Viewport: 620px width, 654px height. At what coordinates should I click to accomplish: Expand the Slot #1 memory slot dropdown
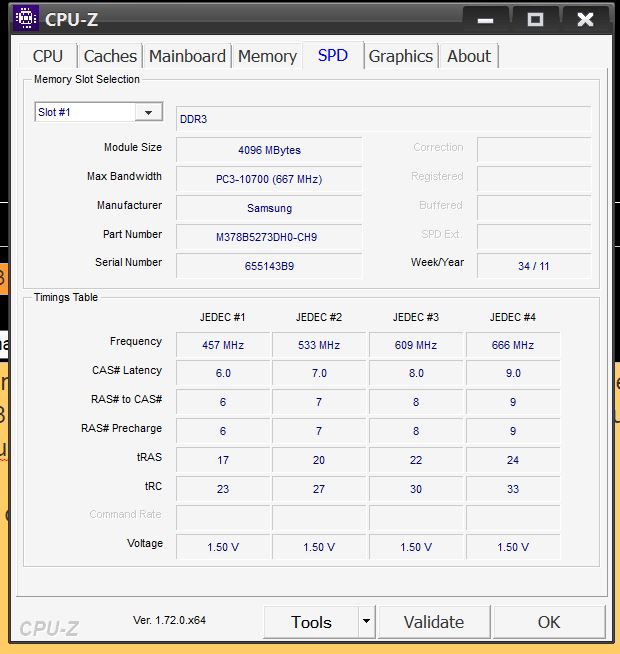[x=148, y=112]
